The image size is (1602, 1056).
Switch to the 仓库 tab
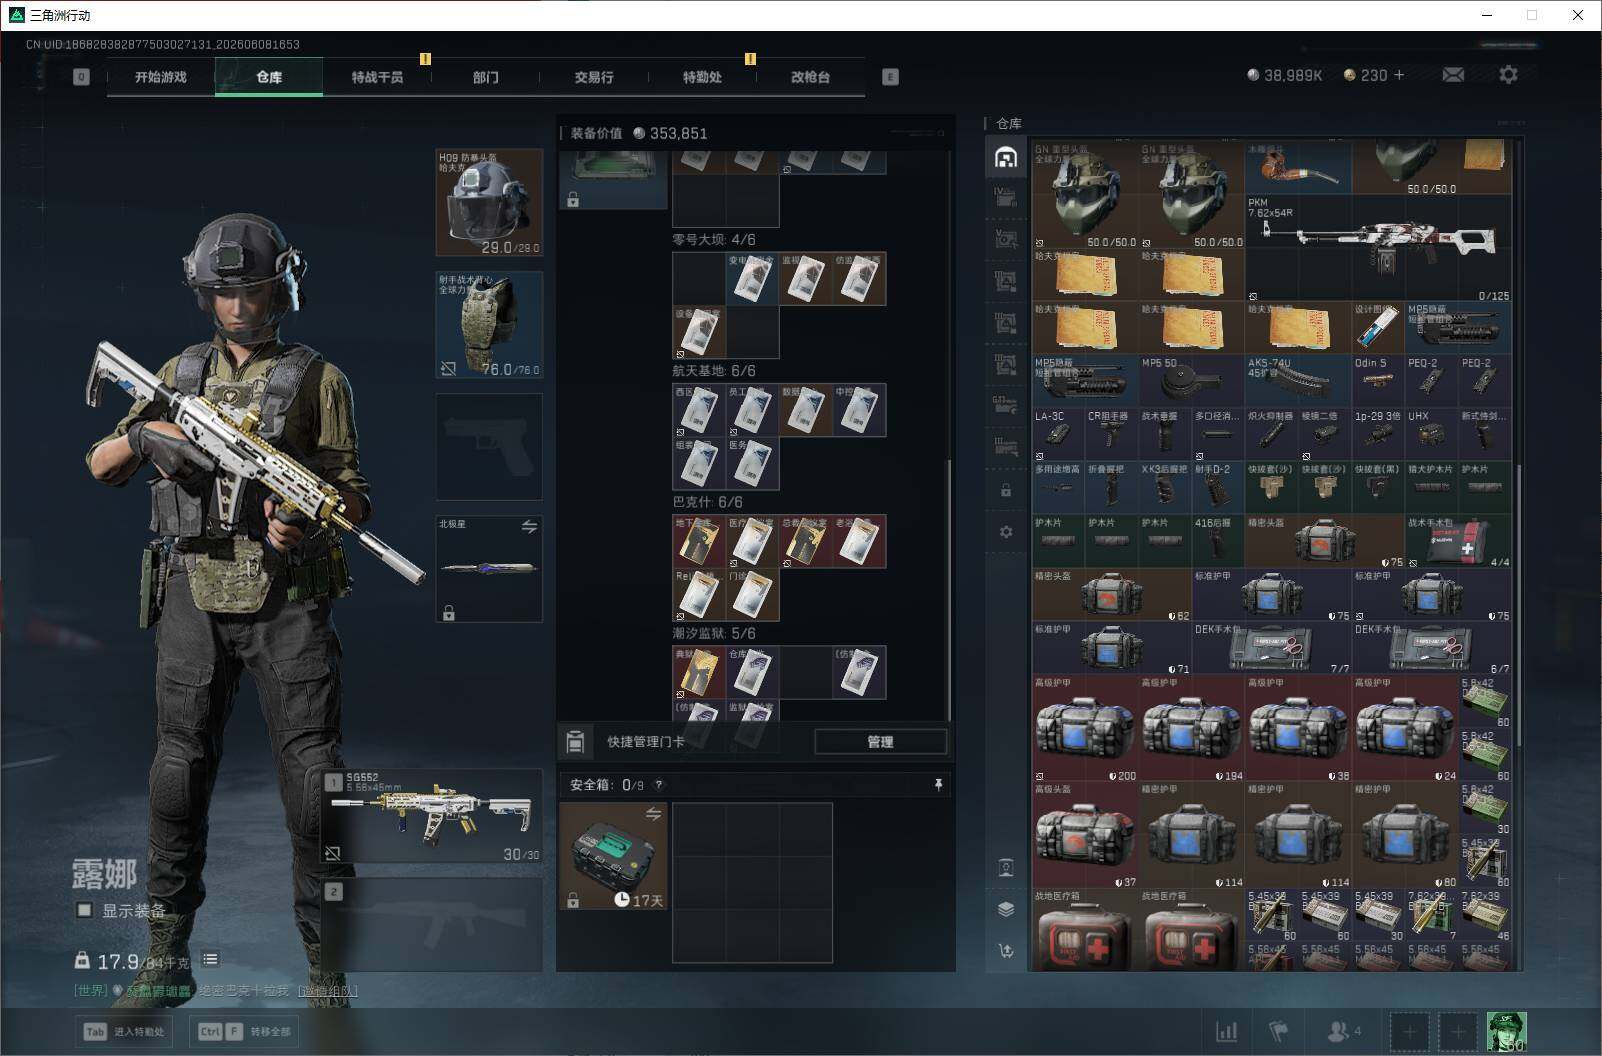point(269,77)
